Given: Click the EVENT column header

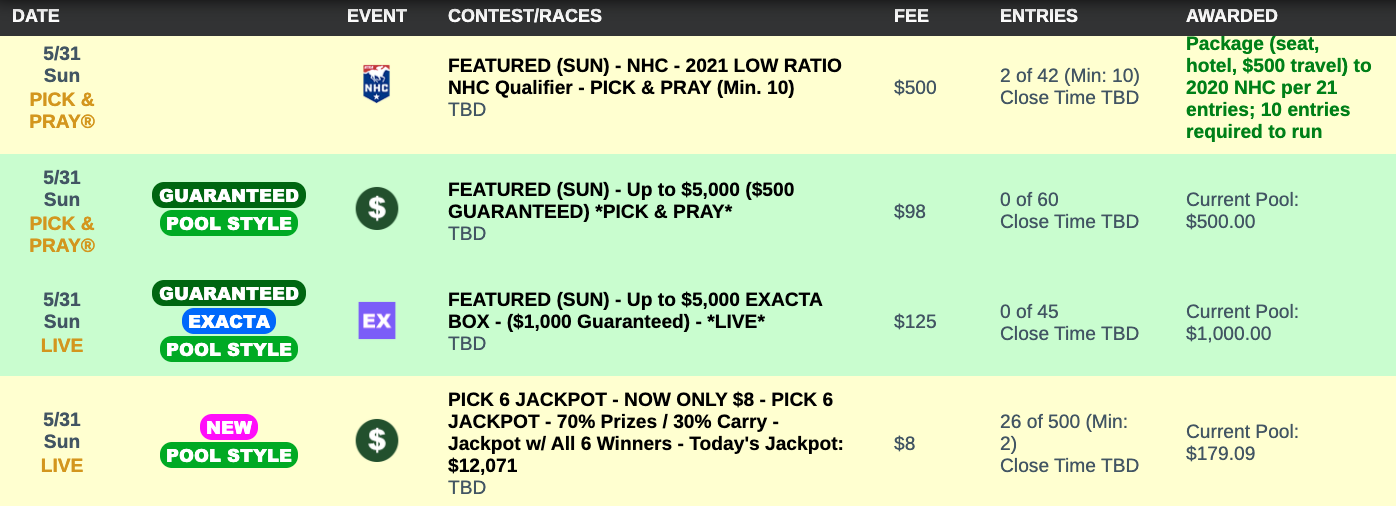Looking at the screenshot, I should tap(377, 16).
